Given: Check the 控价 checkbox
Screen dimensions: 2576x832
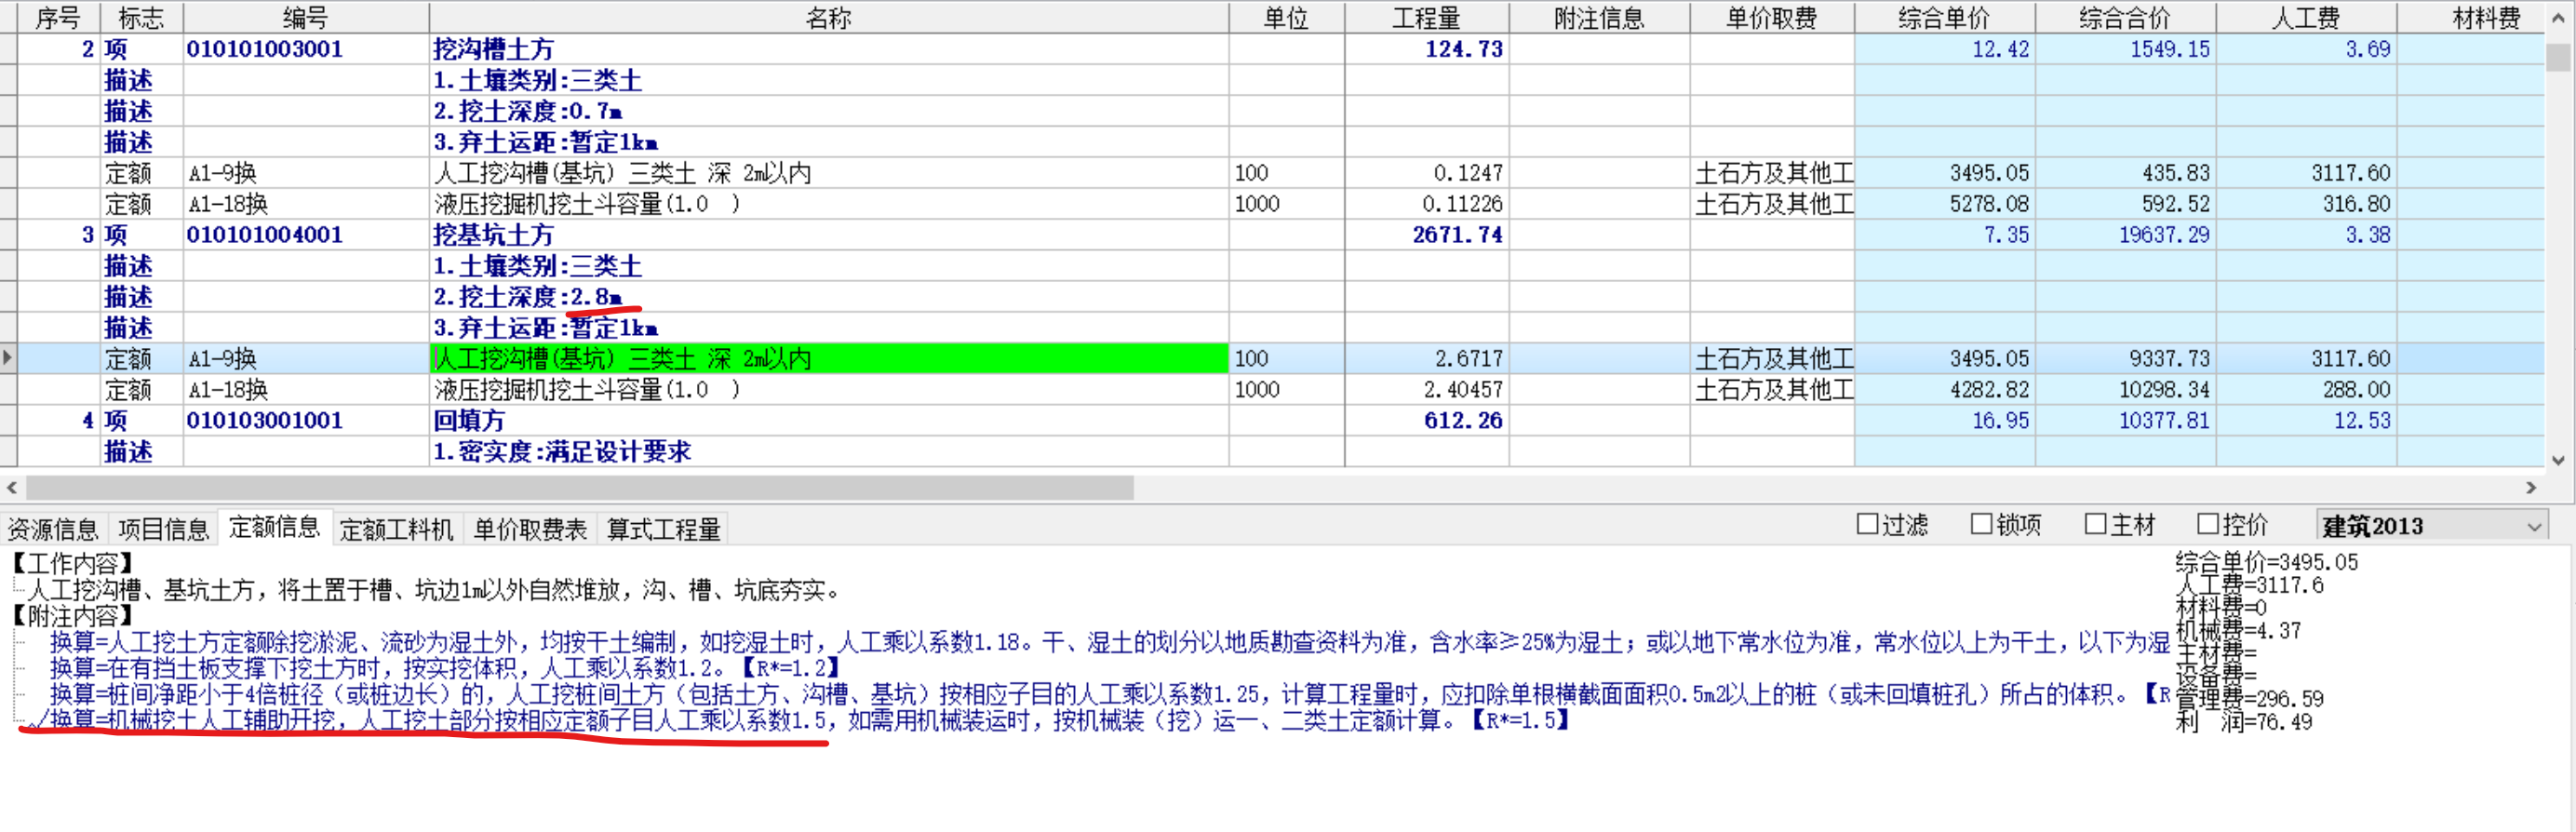Looking at the screenshot, I should coord(2208,524).
